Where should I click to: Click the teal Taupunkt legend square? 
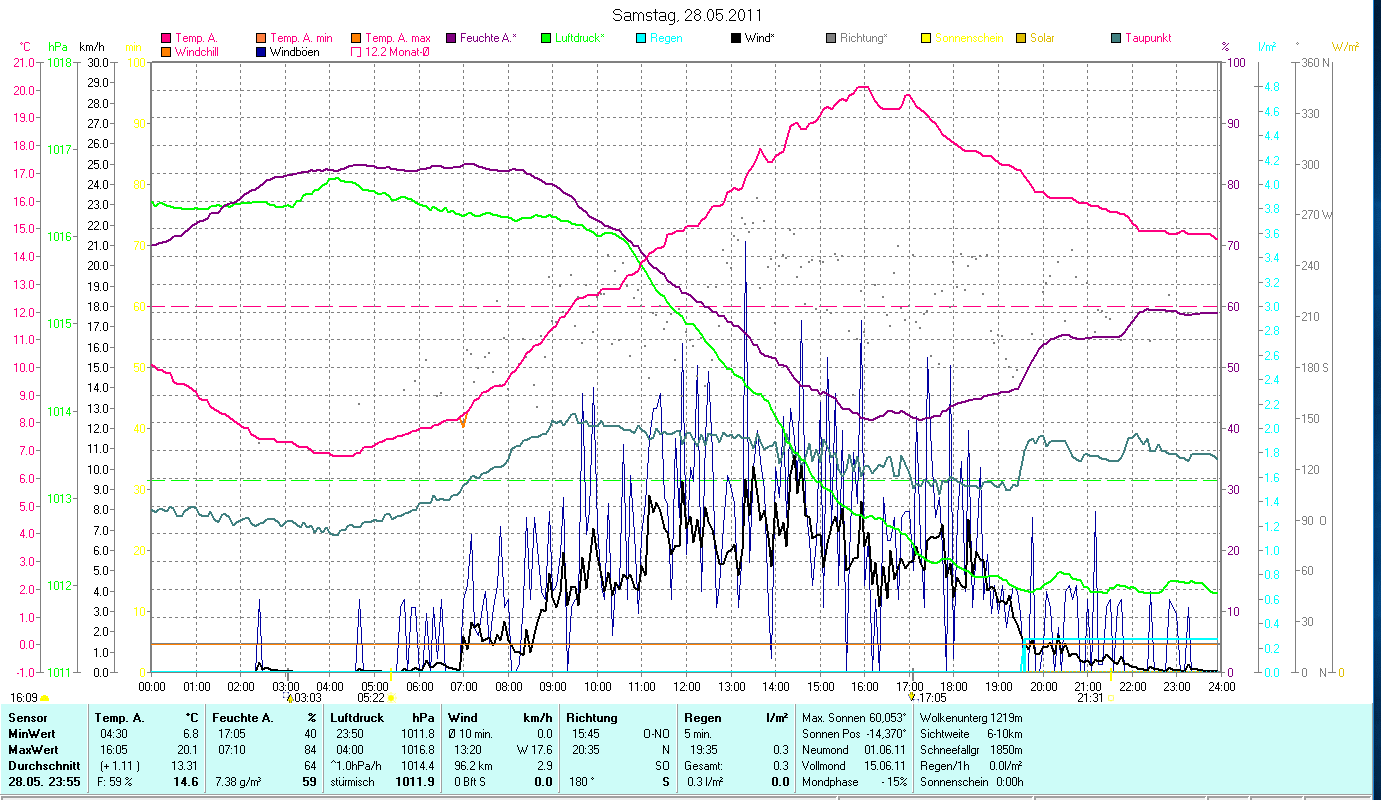[1116, 38]
